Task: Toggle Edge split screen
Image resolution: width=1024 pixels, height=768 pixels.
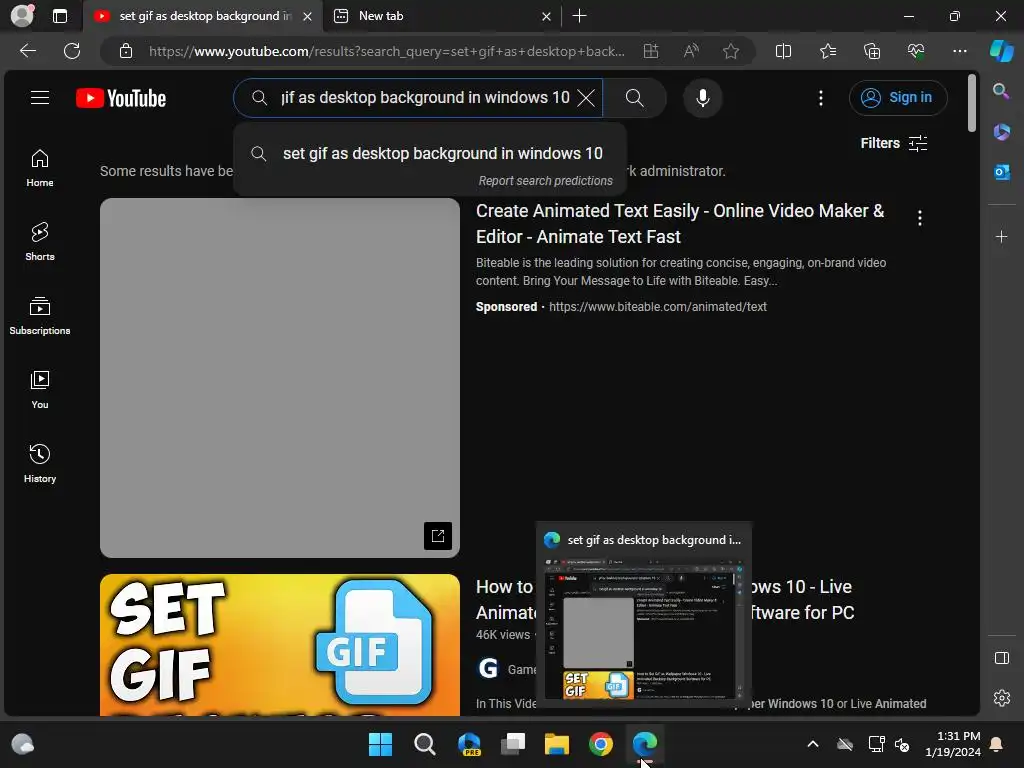Action: click(783, 51)
